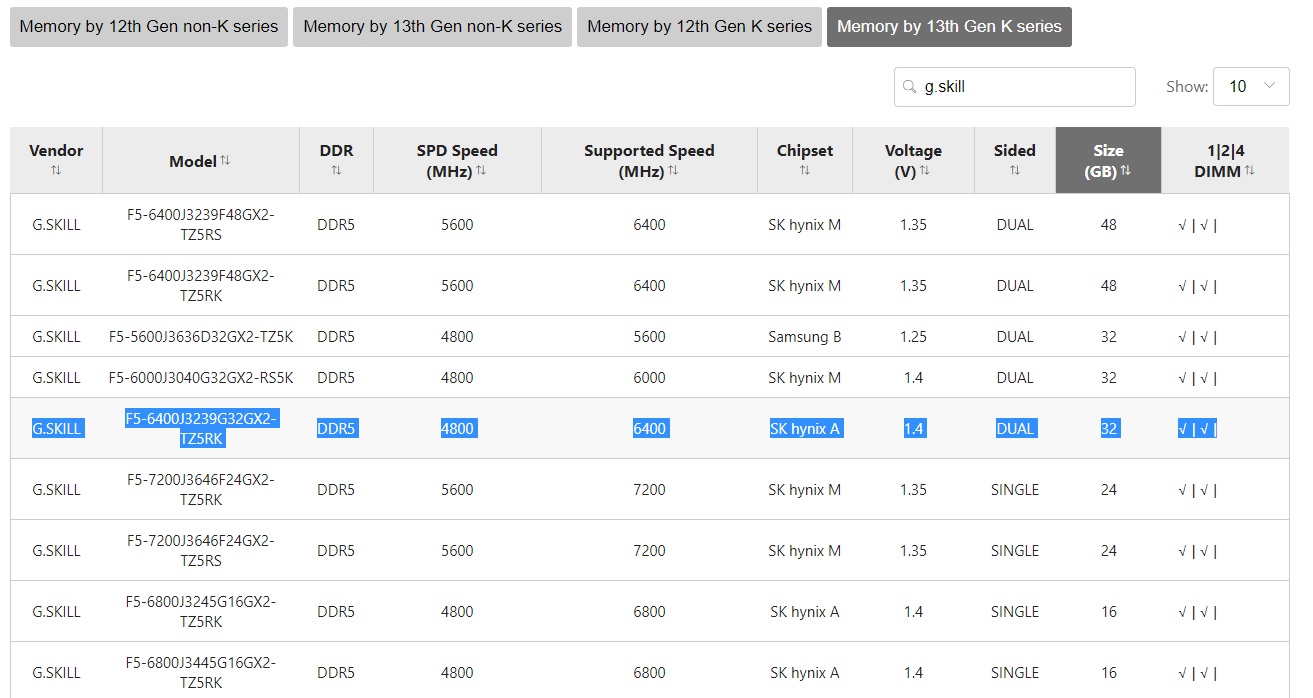Image resolution: width=1313 pixels, height=698 pixels.
Task: Sort by Chipset column sort arrows
Action: (805, 171)
